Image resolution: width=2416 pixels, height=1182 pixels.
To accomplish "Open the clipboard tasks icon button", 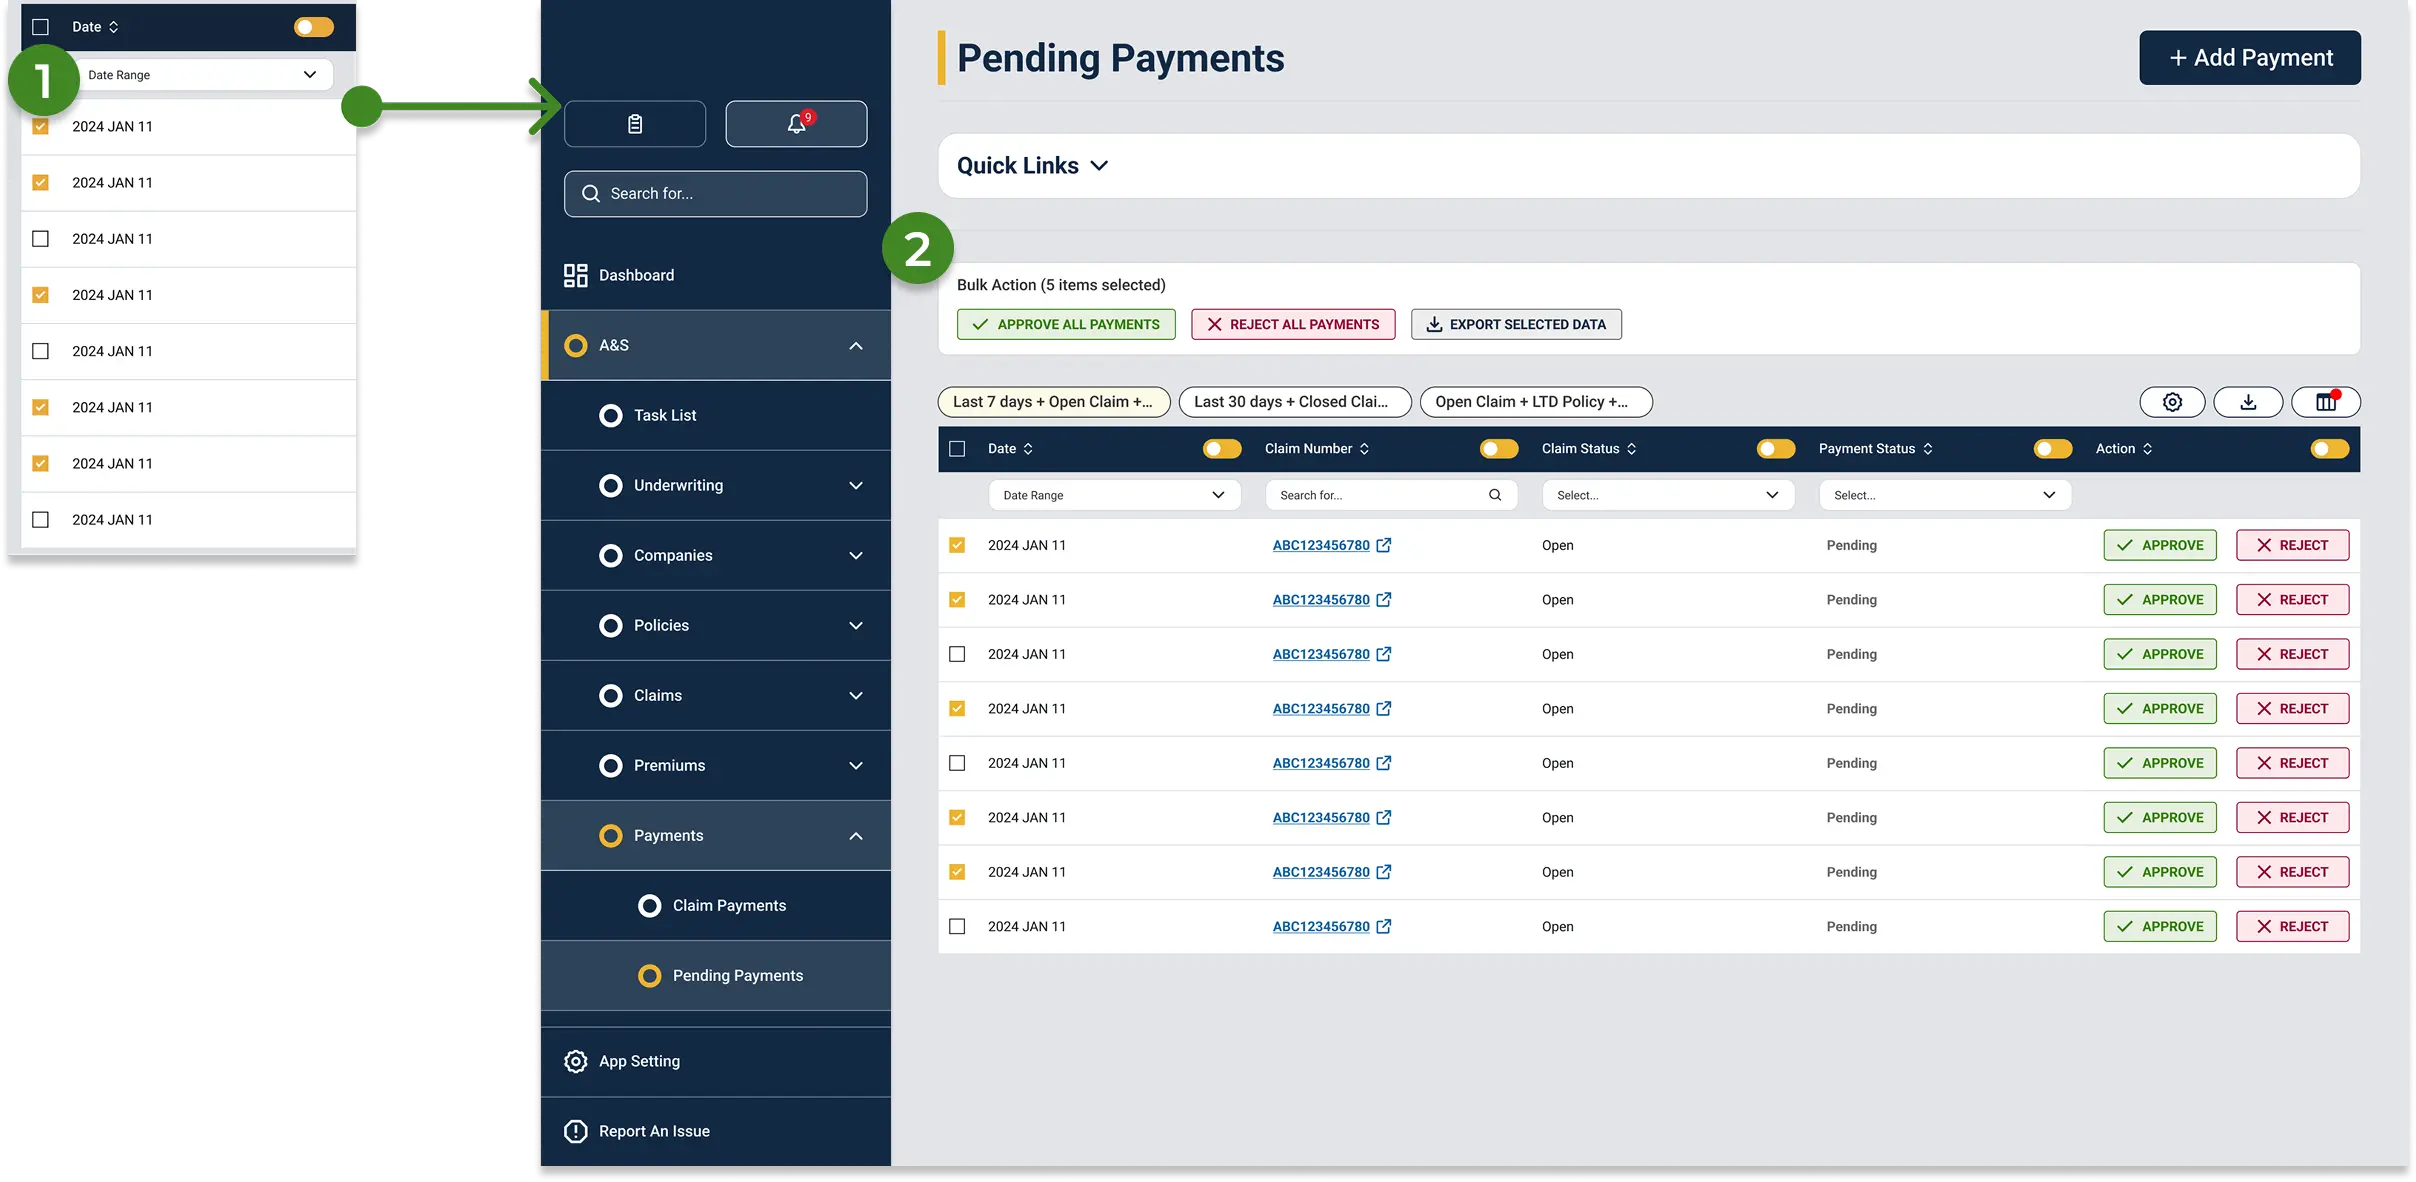I will 634,124.
